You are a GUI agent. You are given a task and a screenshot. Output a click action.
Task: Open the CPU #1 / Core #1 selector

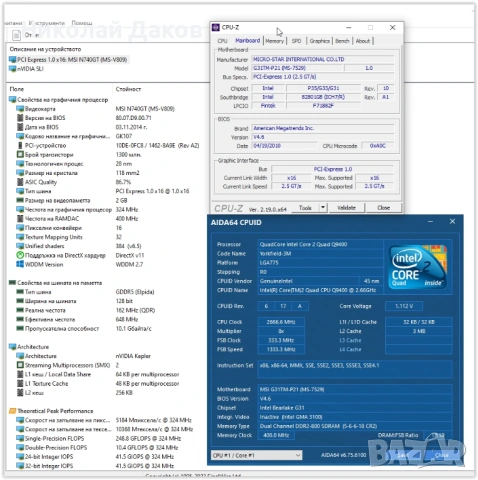(256, 455)
